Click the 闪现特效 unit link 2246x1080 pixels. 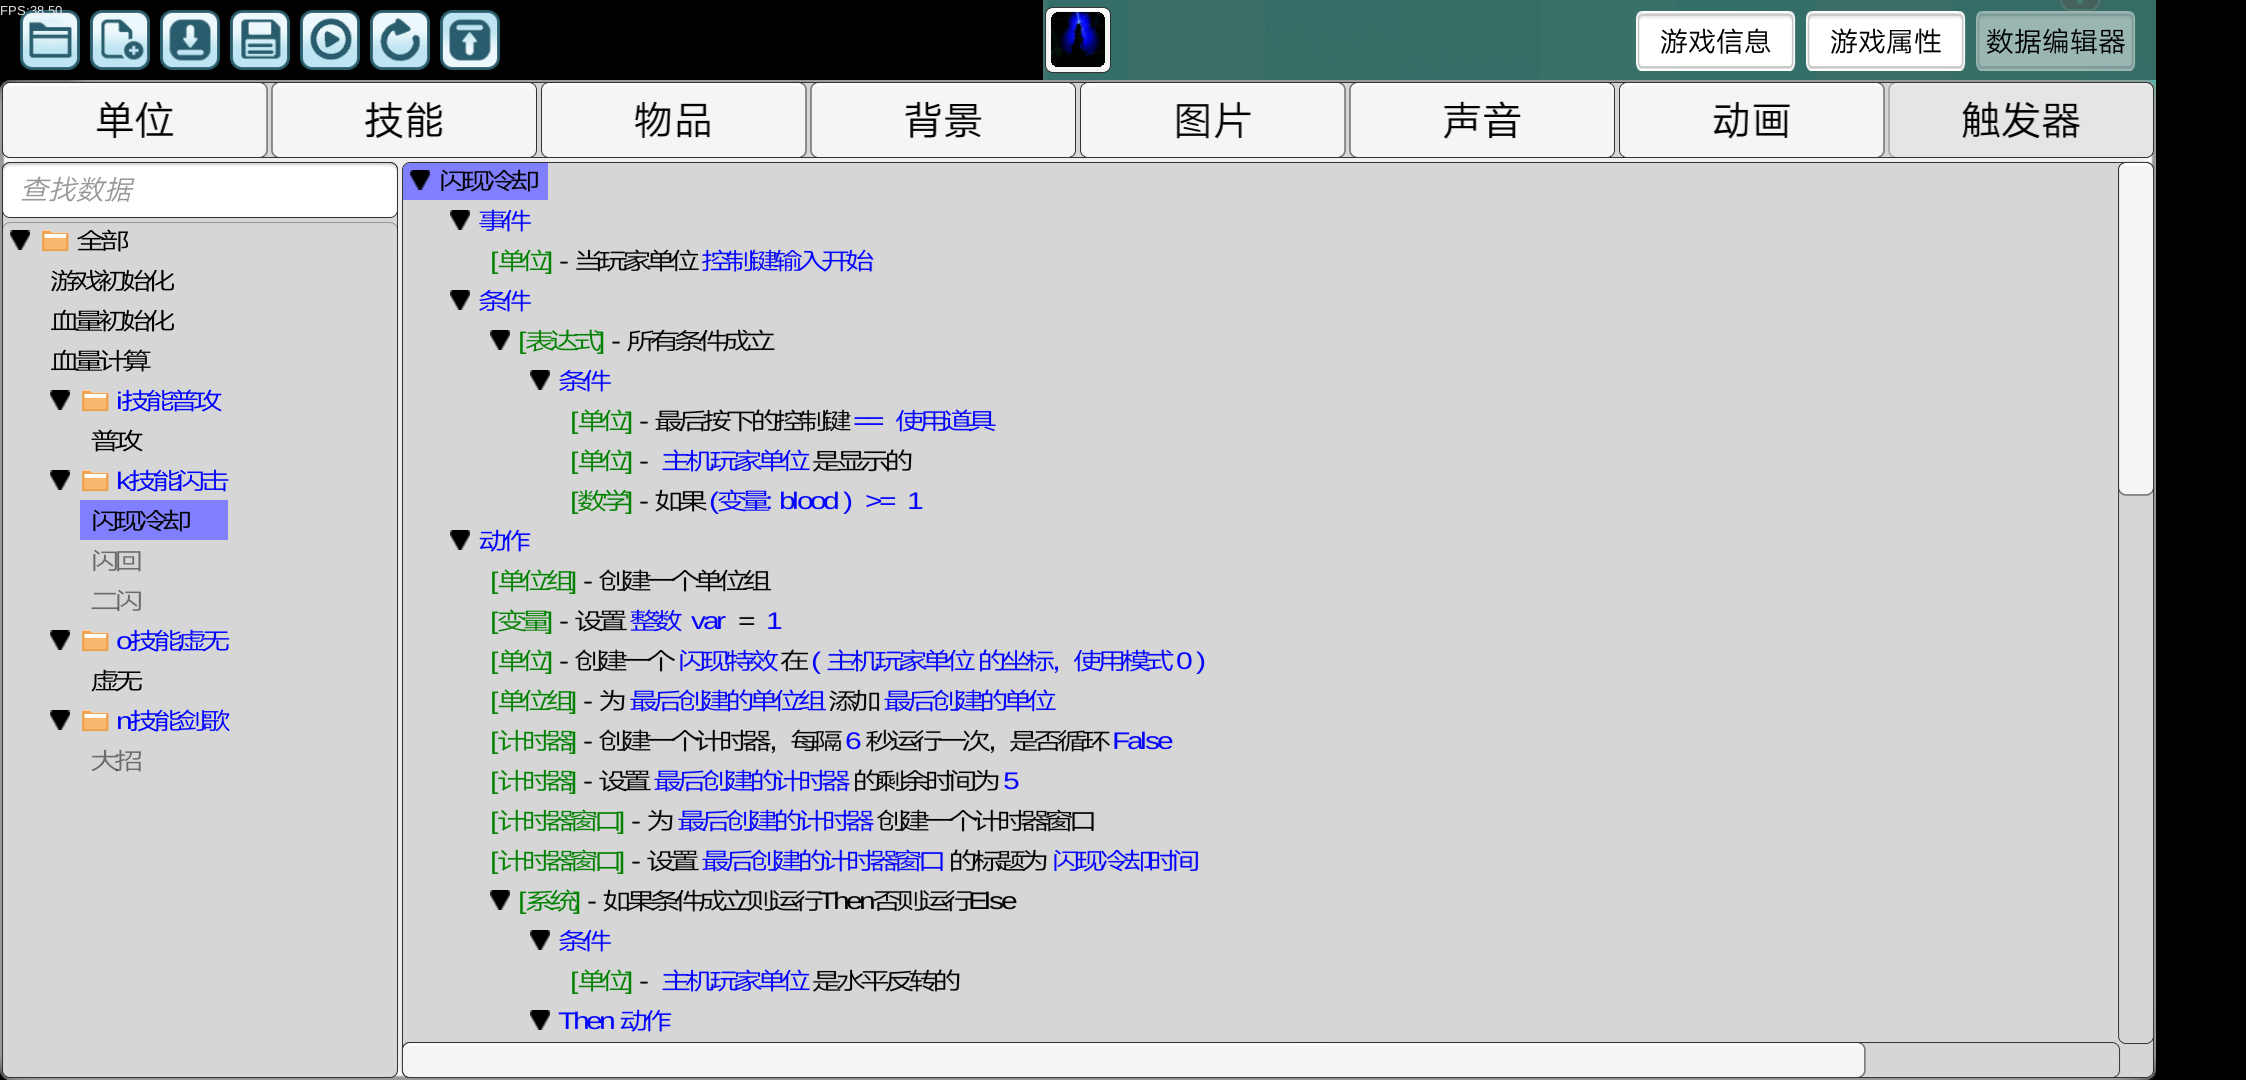(x=728, y=661)
